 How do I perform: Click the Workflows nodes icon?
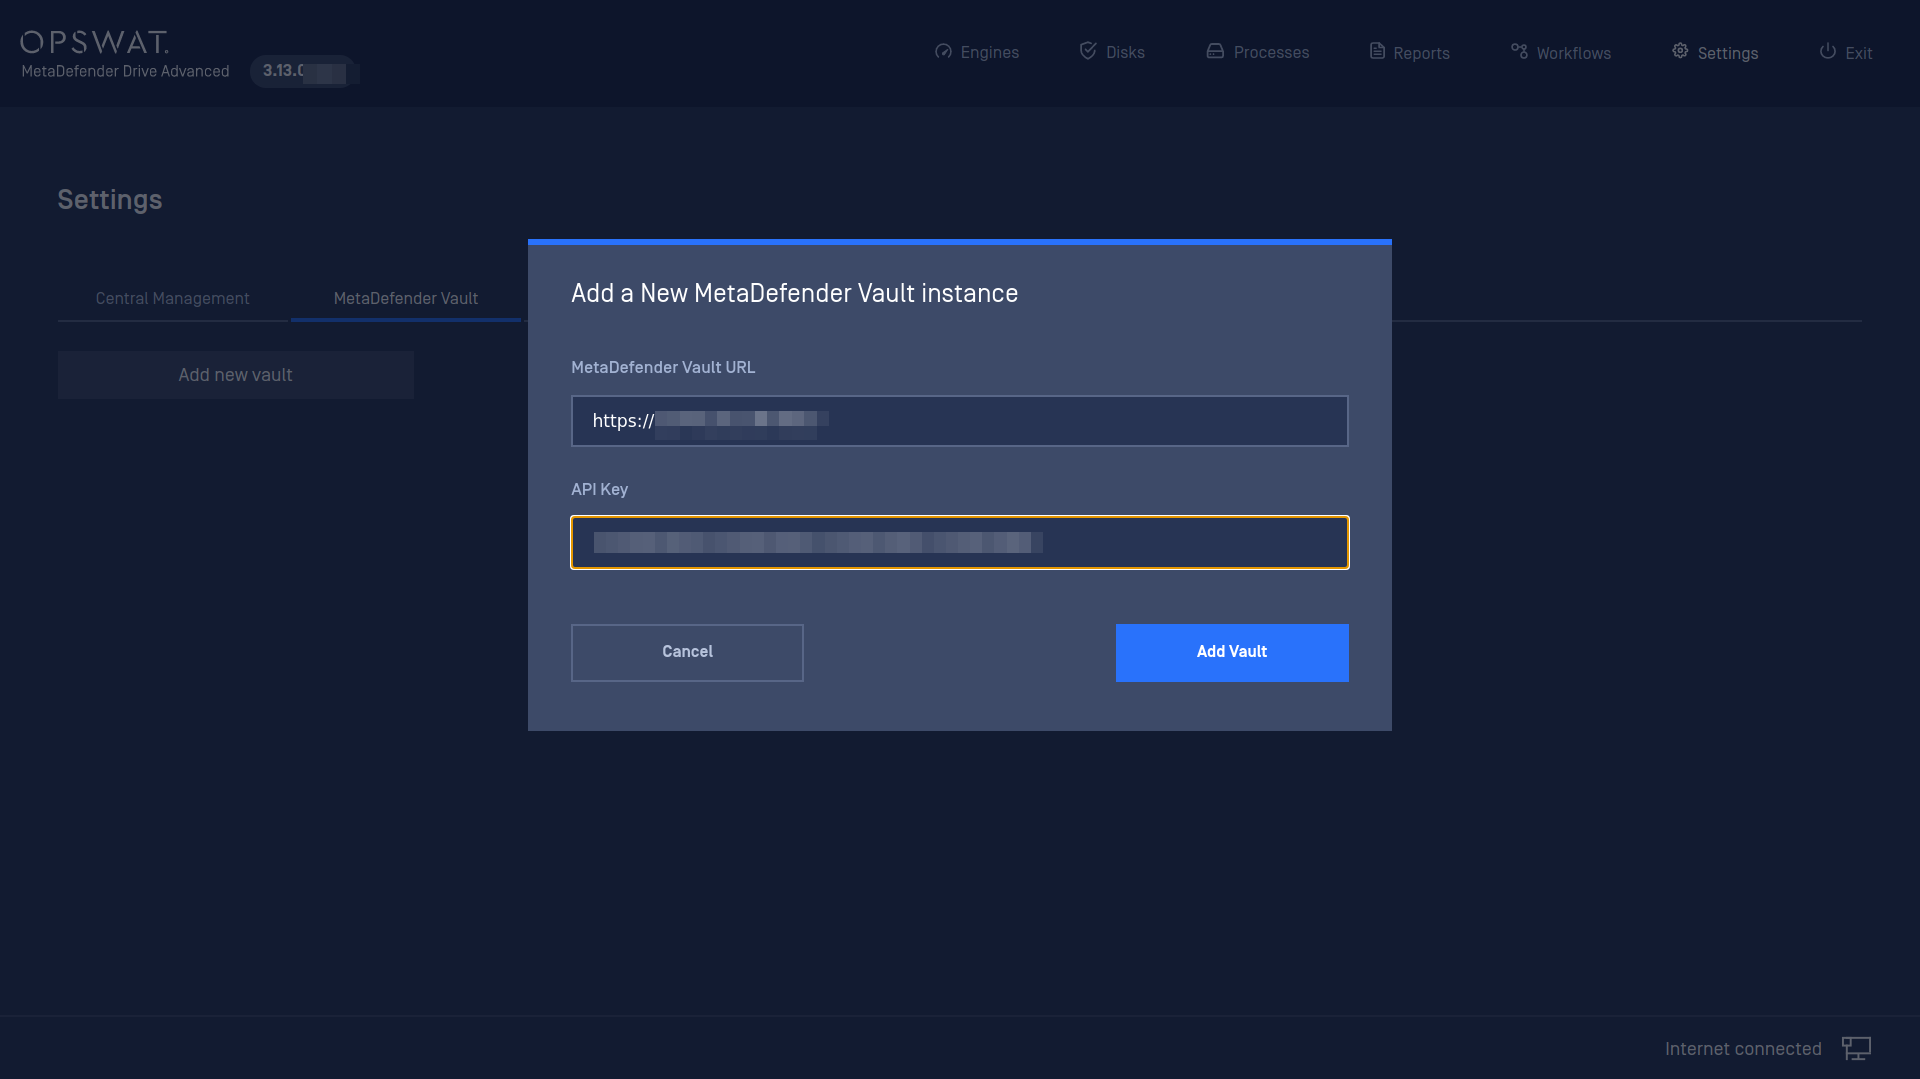click(1519, 51)
